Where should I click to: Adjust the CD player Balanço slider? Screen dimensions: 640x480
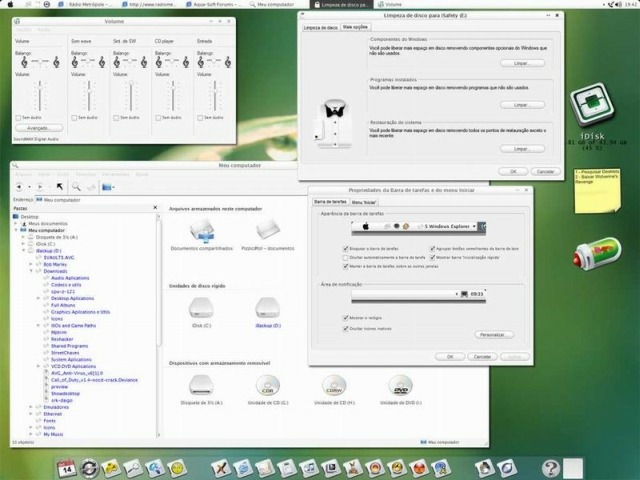172,61
